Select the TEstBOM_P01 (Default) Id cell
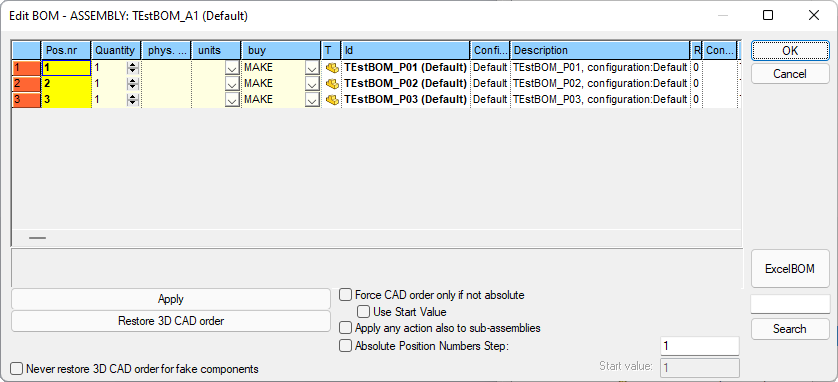 (406, 68)
